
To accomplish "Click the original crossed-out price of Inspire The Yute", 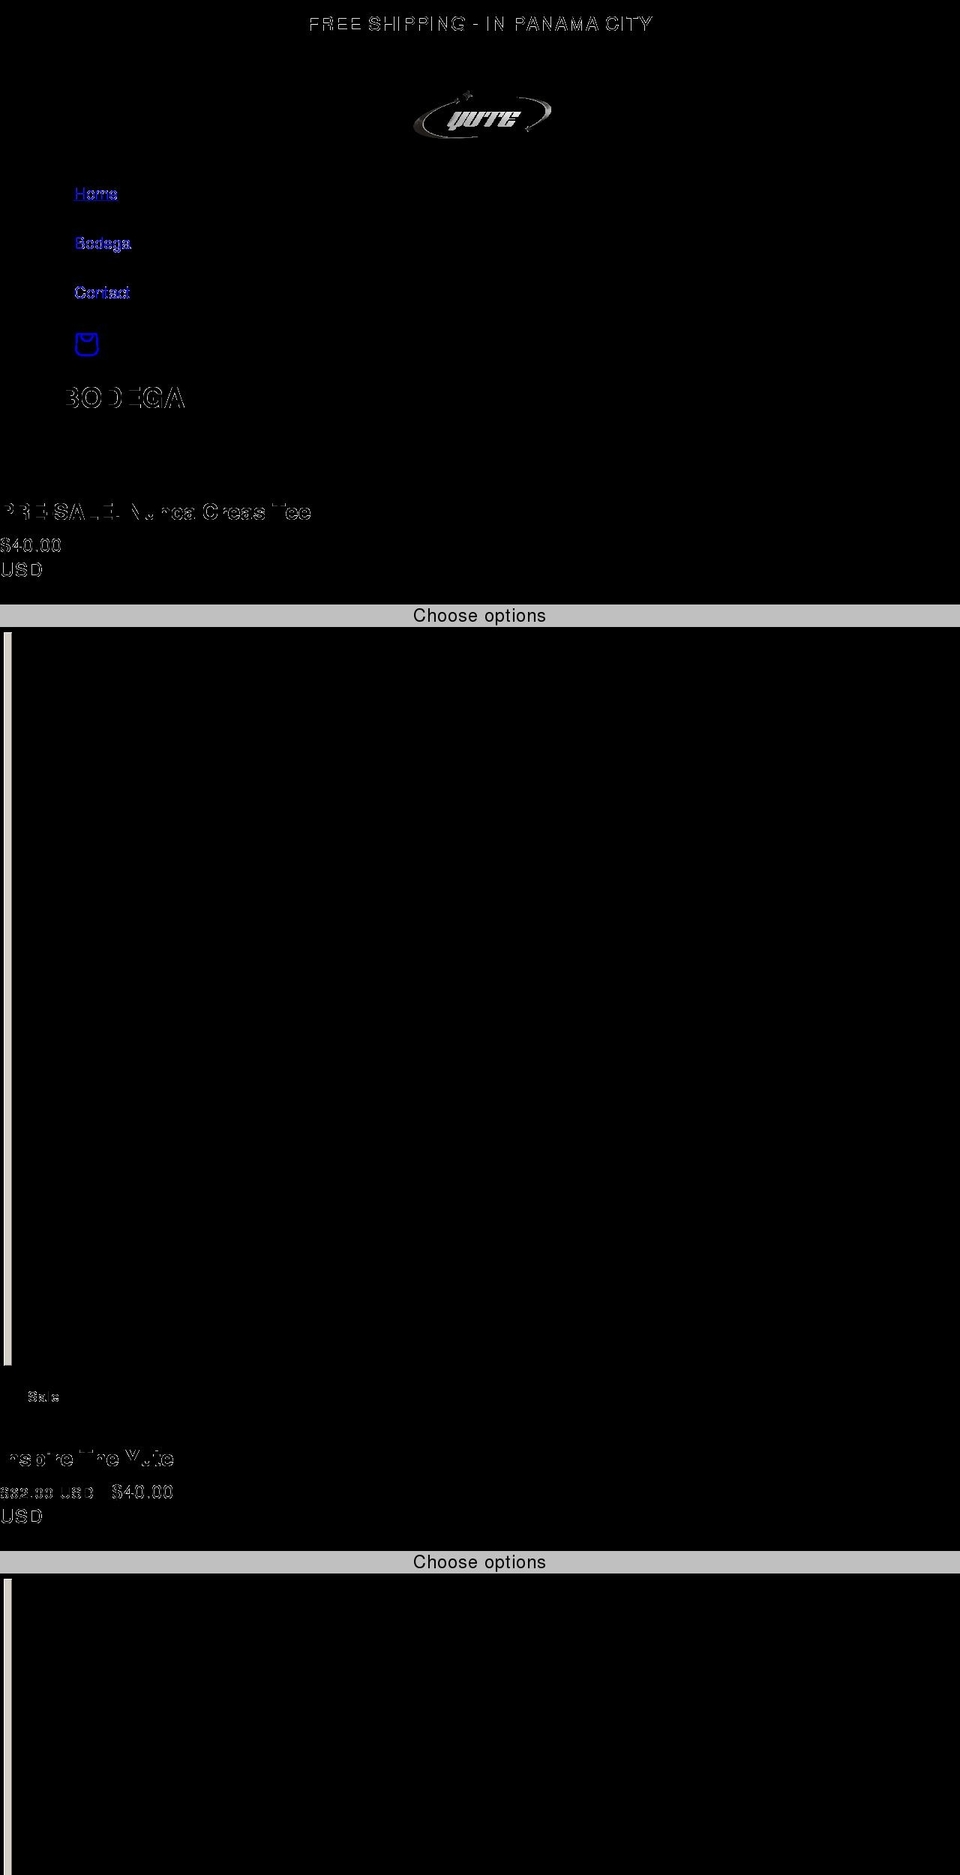I will (47, 1493).
